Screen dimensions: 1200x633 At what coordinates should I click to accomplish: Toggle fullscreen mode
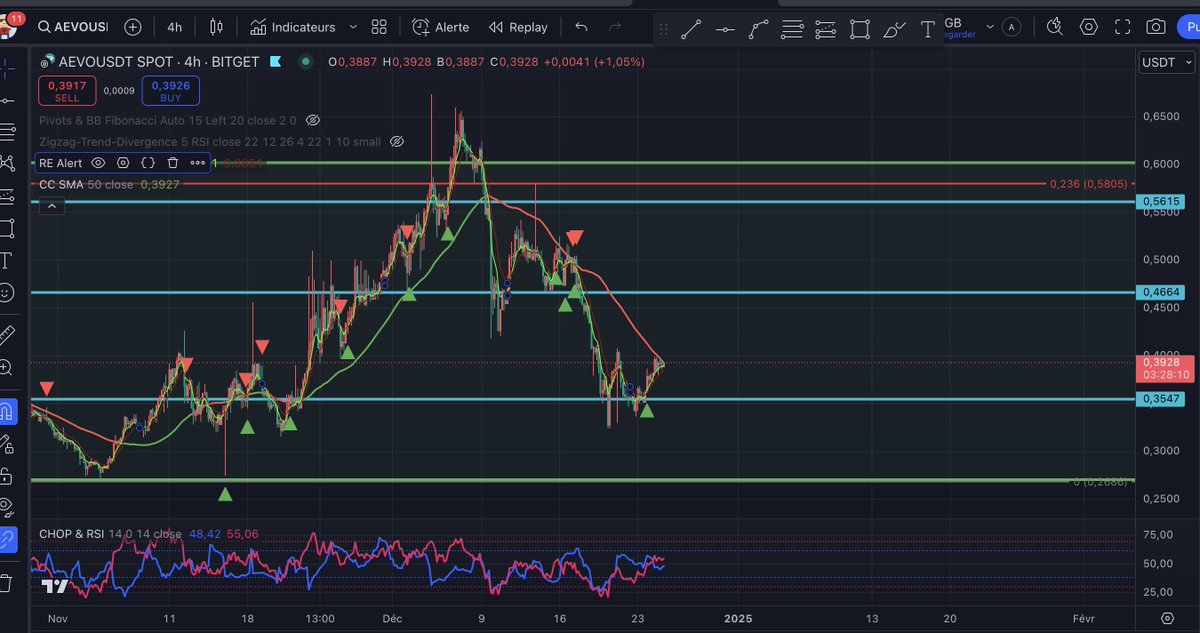[1122, 27]
